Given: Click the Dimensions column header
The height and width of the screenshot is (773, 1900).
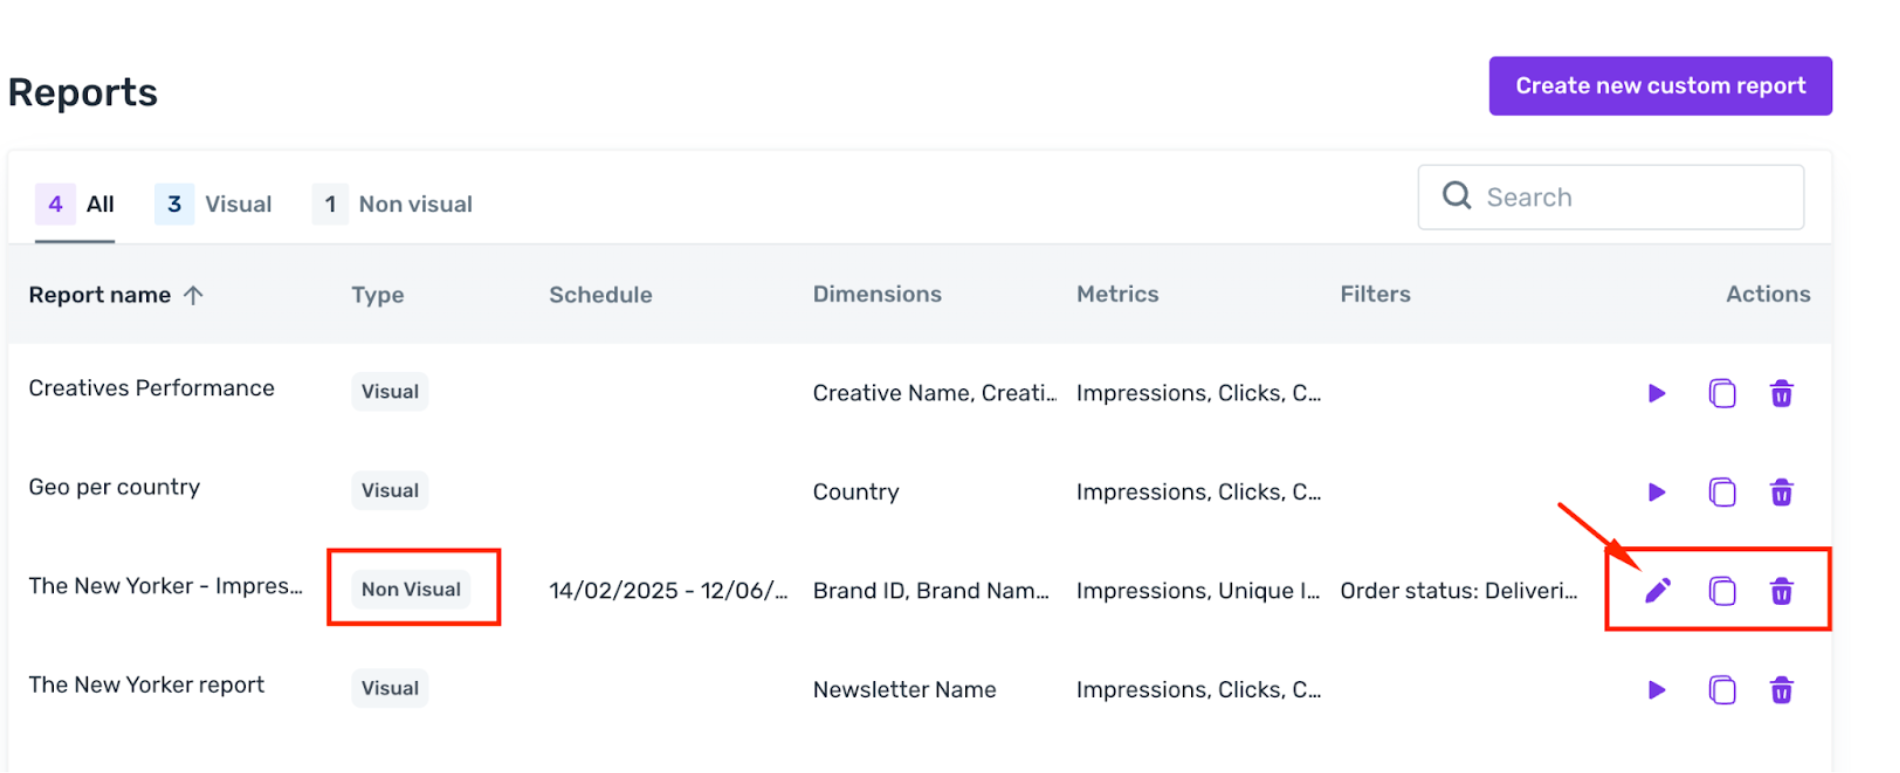Looking at the screenshot, I should [877, 294].
